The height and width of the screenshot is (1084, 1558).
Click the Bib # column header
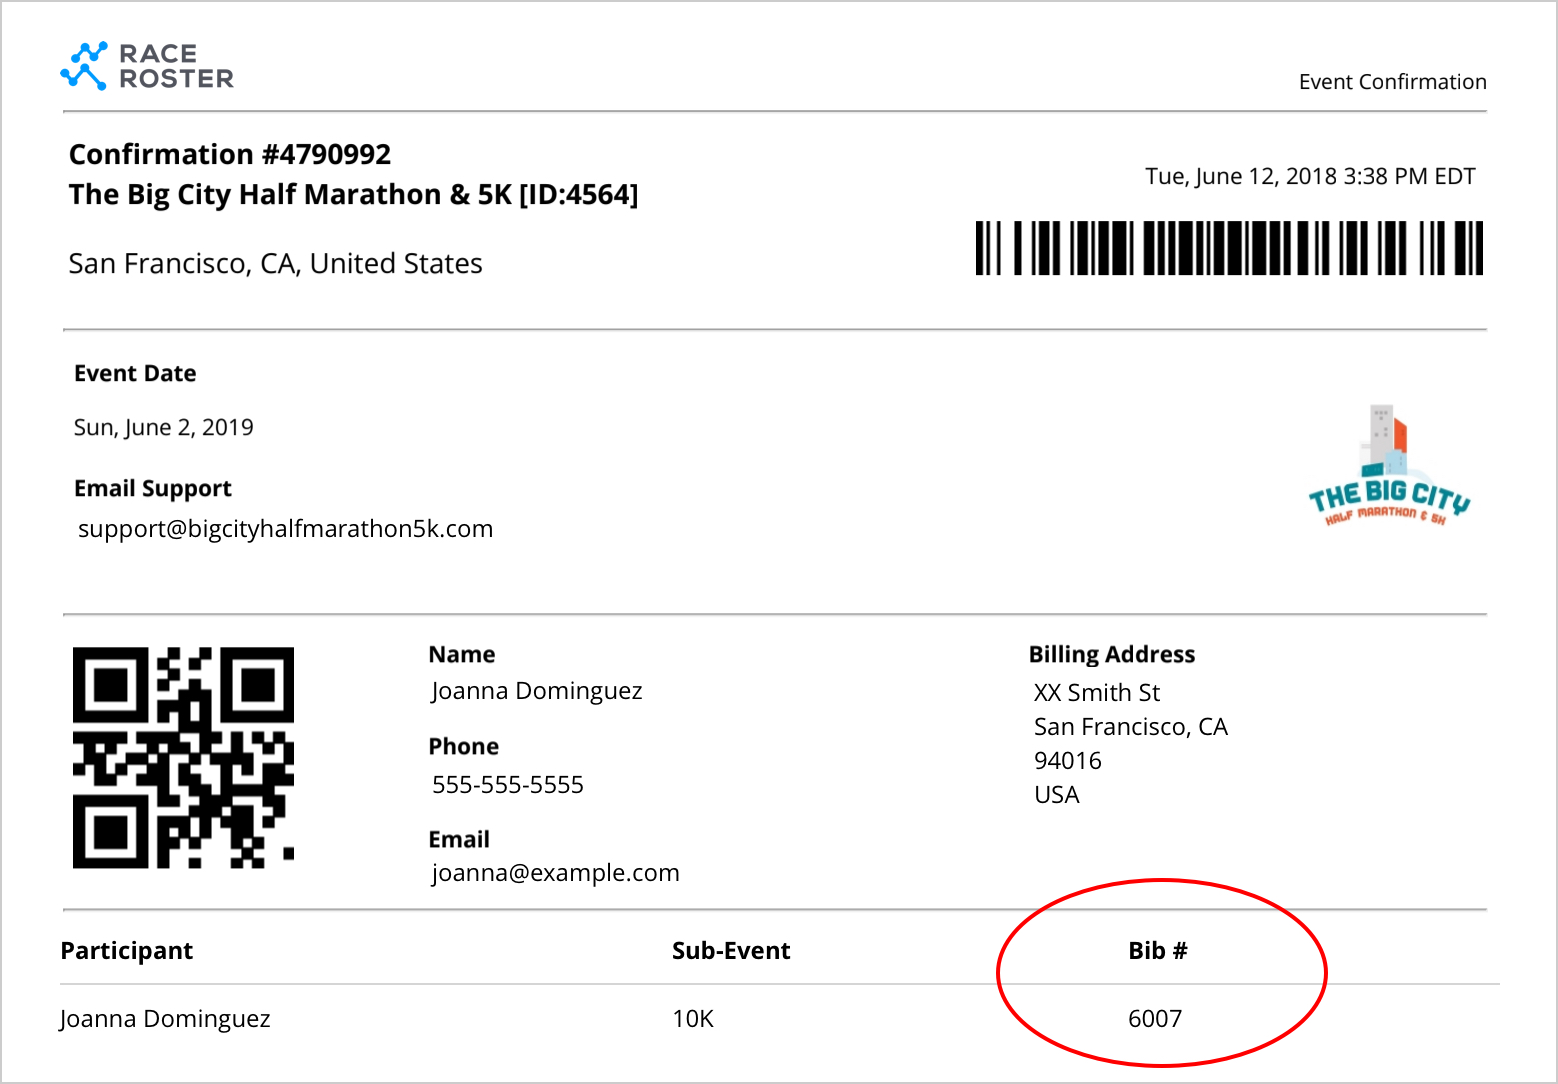point(1157,951)
